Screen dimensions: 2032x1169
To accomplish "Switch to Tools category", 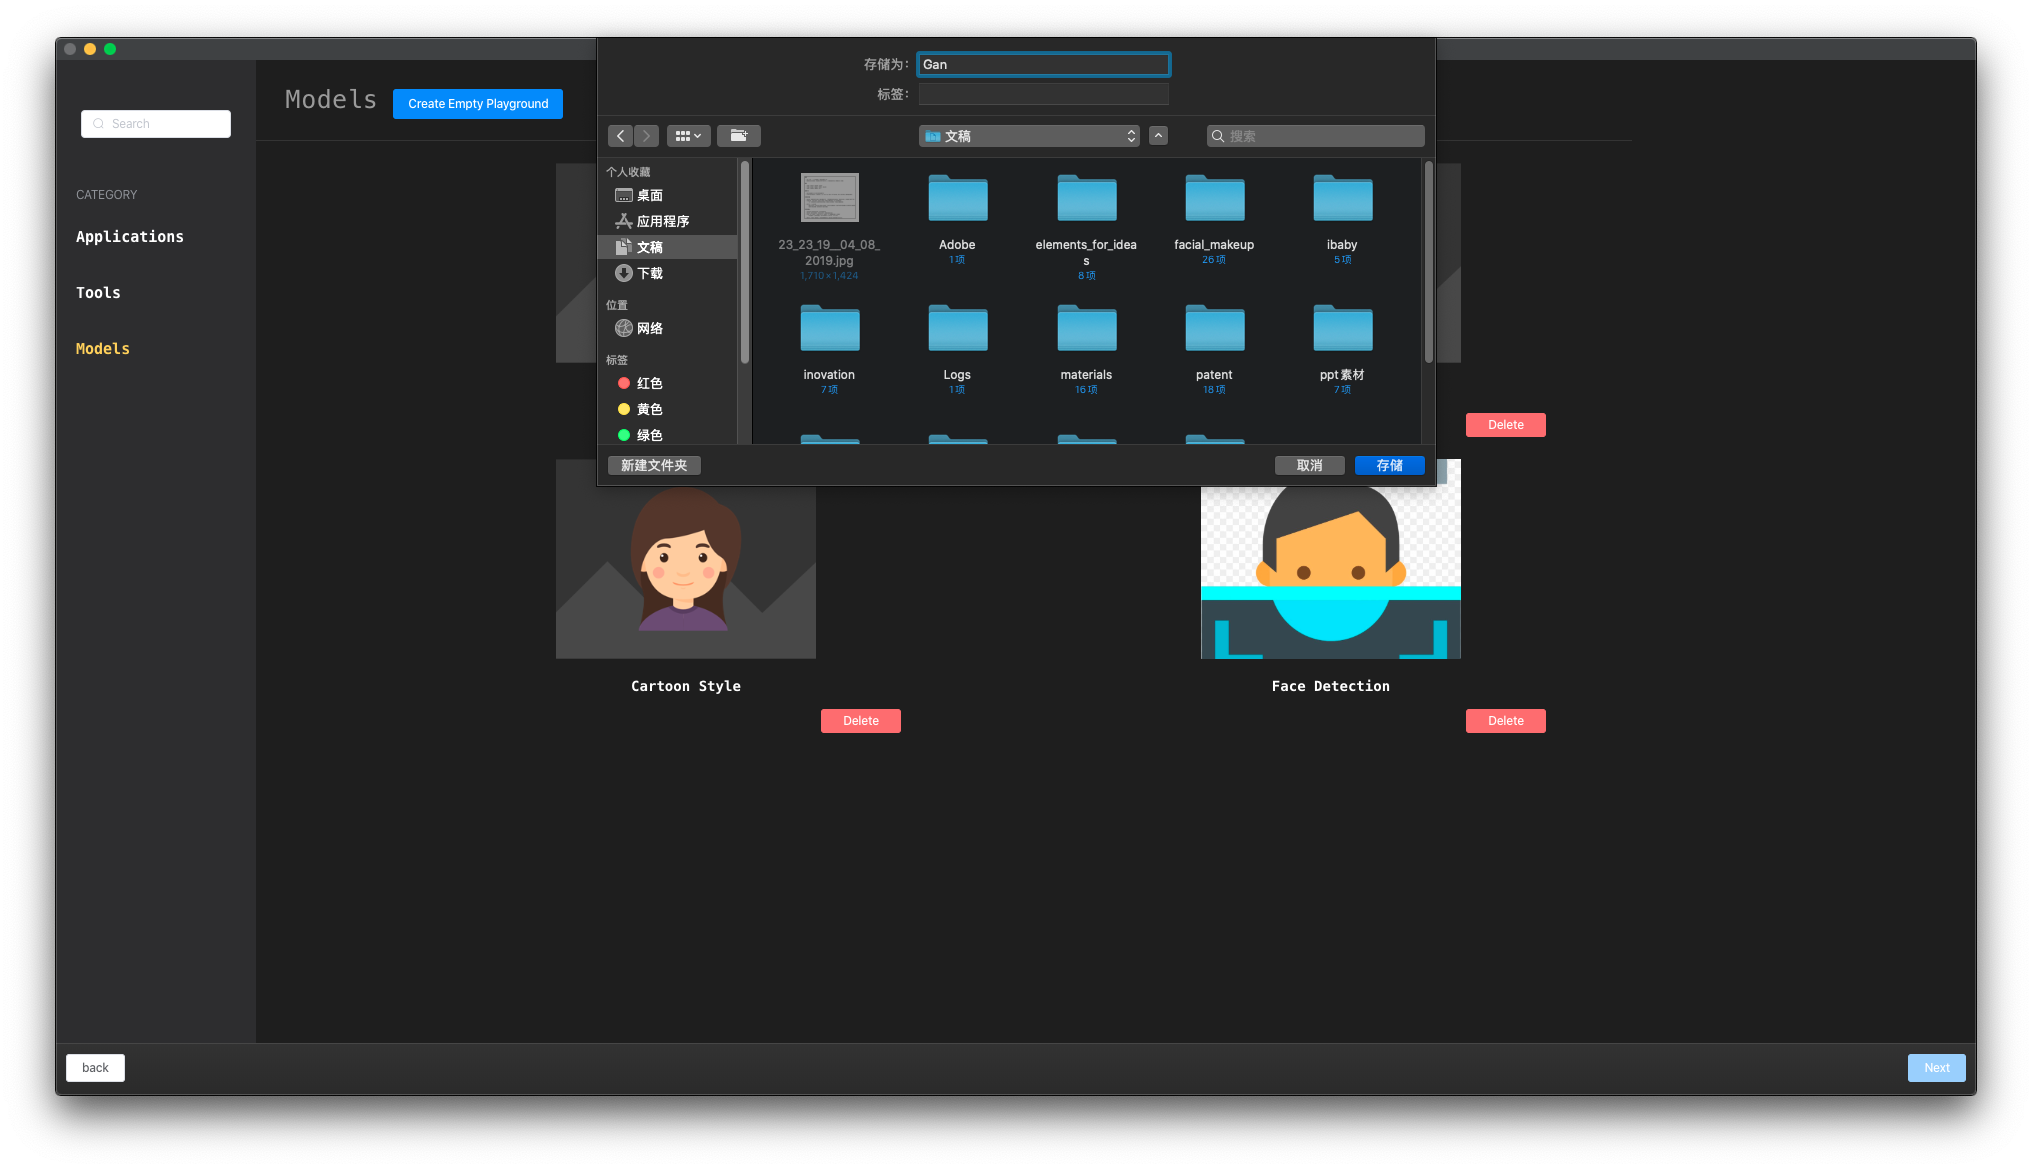I will tap(98, 293).
